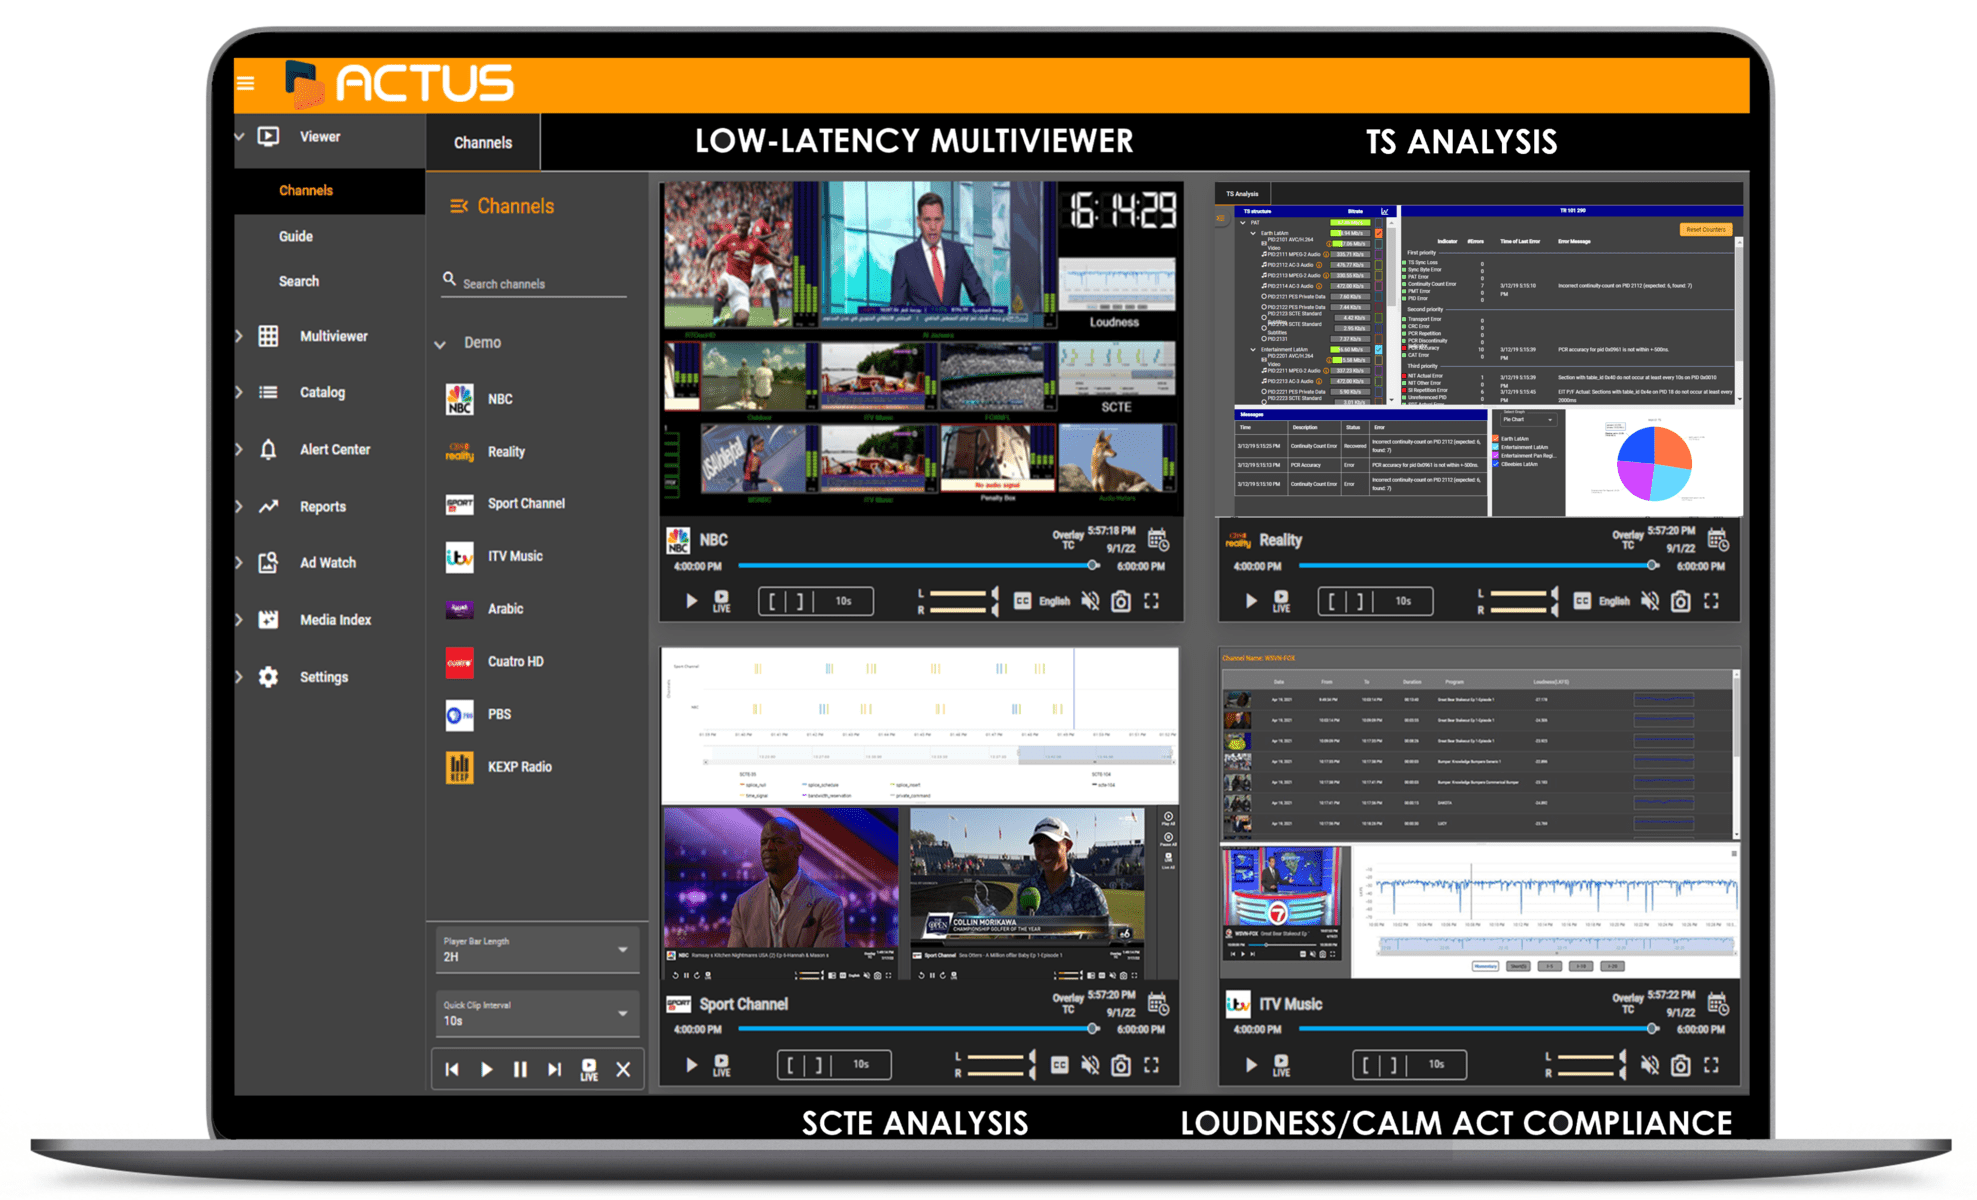Screen dimensions: 1977x1200
Task: Open Guide in the Viewer submenu
Action: 295,236
